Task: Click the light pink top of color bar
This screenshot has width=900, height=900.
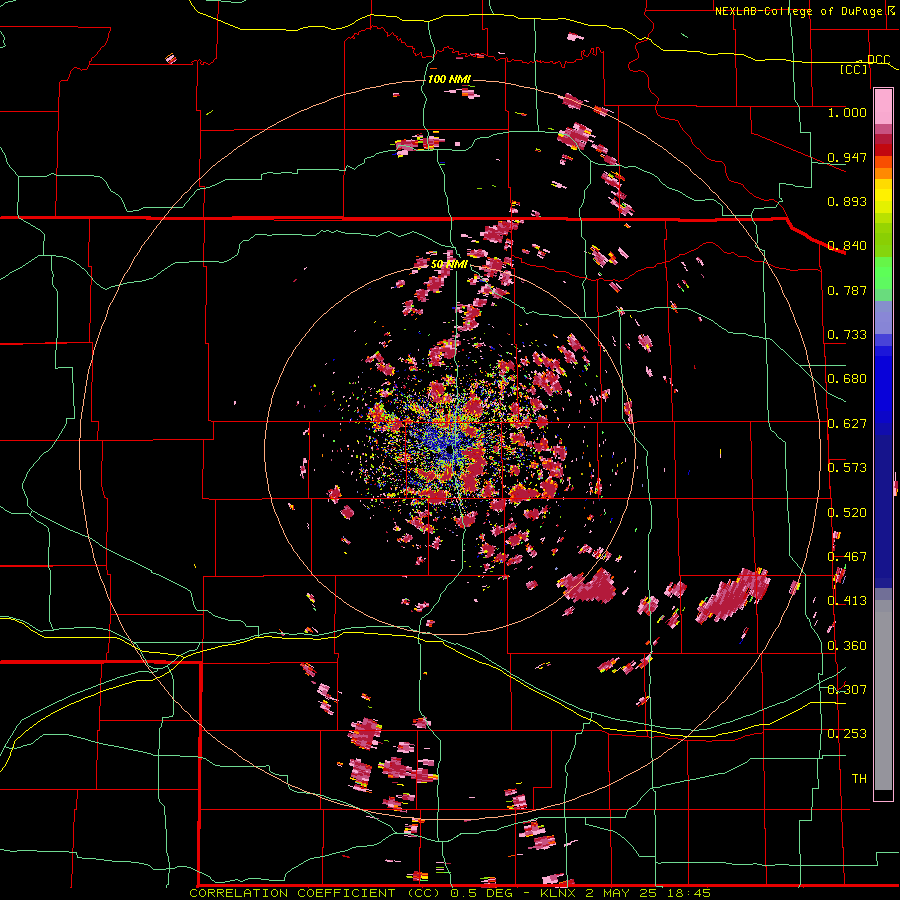Action: [x=883, y=106]
